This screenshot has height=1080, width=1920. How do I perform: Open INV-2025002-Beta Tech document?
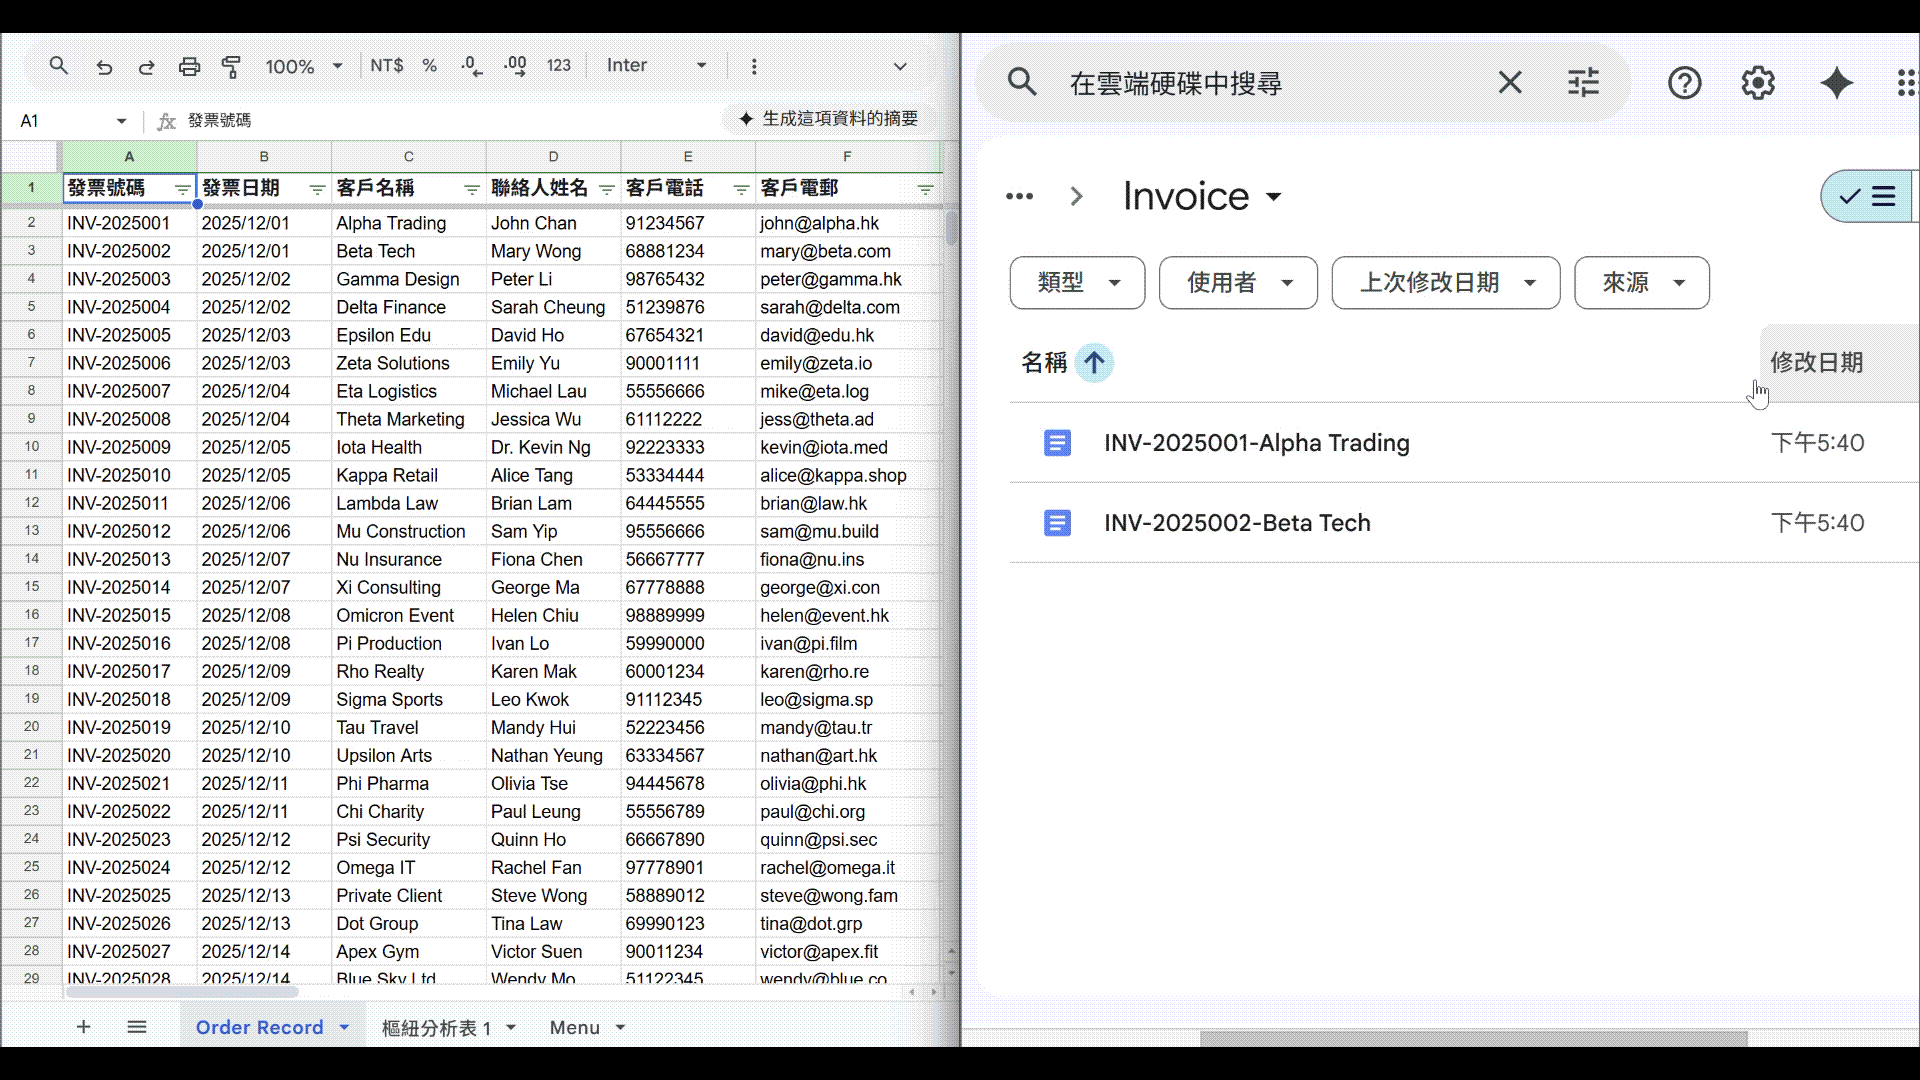click(1237, 523)
